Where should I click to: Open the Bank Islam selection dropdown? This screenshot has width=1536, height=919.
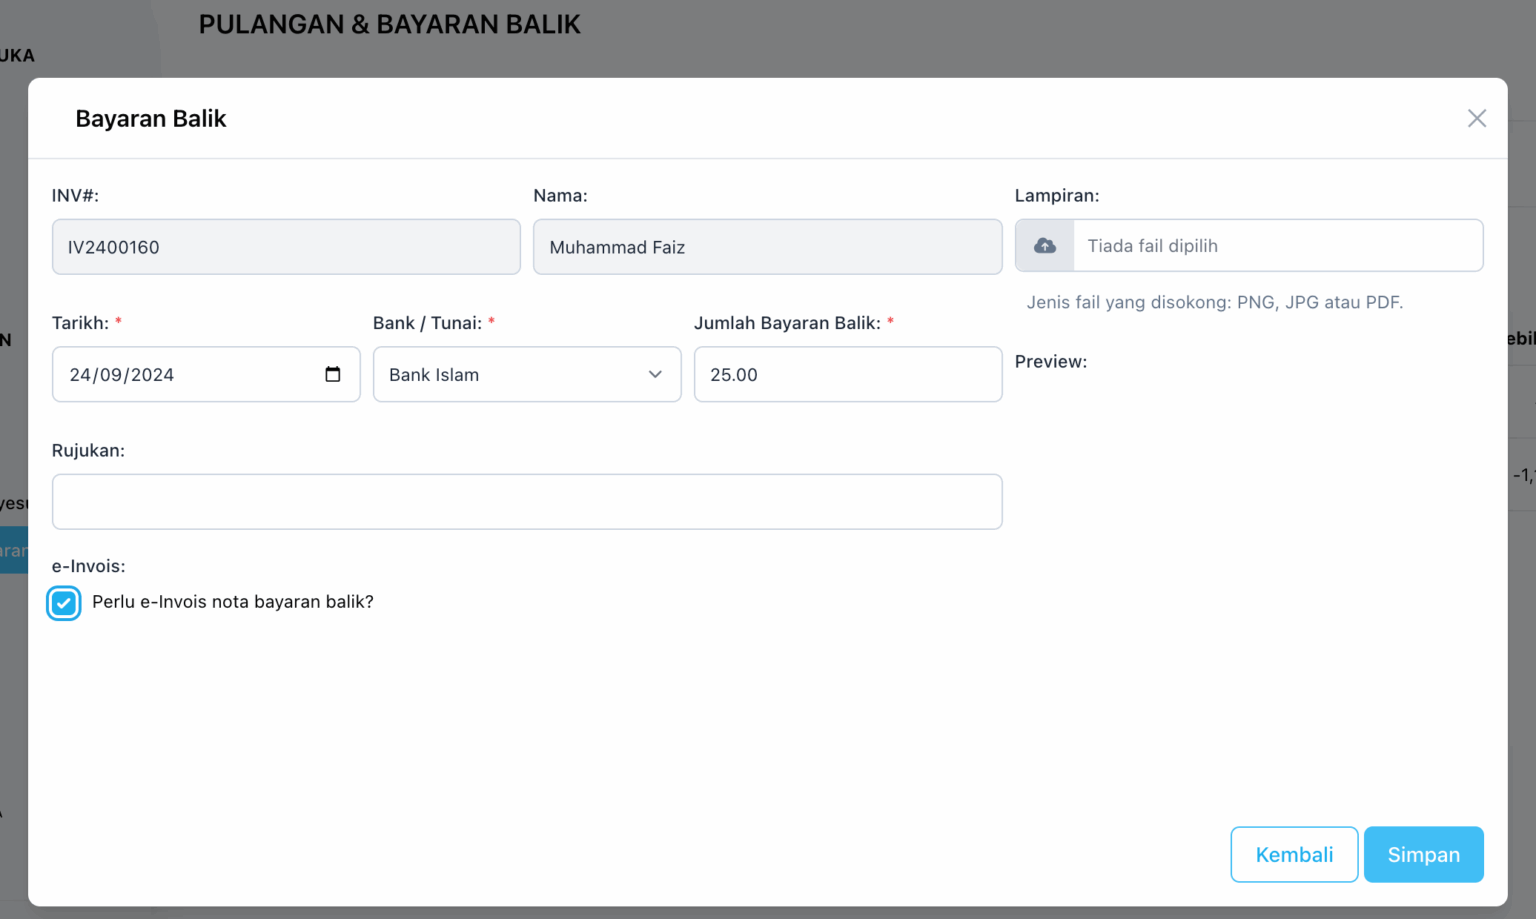510,374
